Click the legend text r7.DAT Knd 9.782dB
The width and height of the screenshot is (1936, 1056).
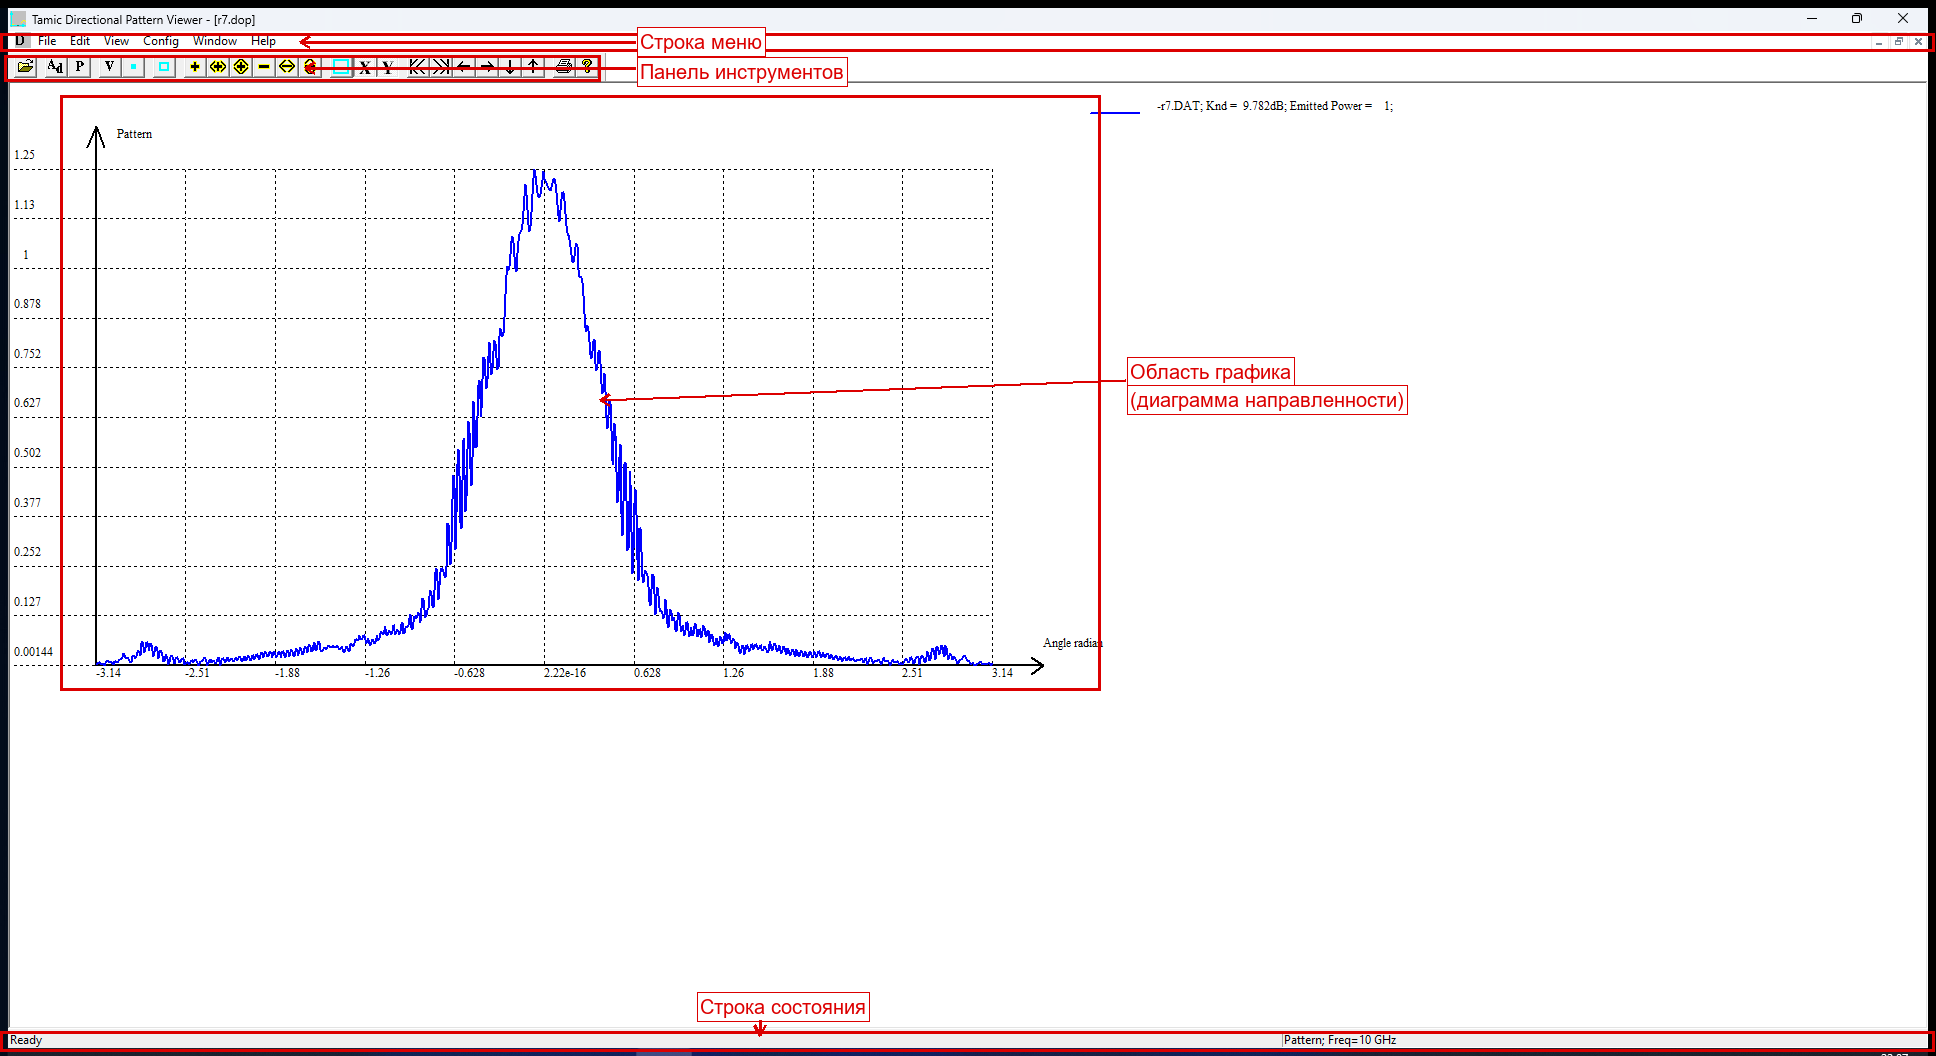(1274, 106)
